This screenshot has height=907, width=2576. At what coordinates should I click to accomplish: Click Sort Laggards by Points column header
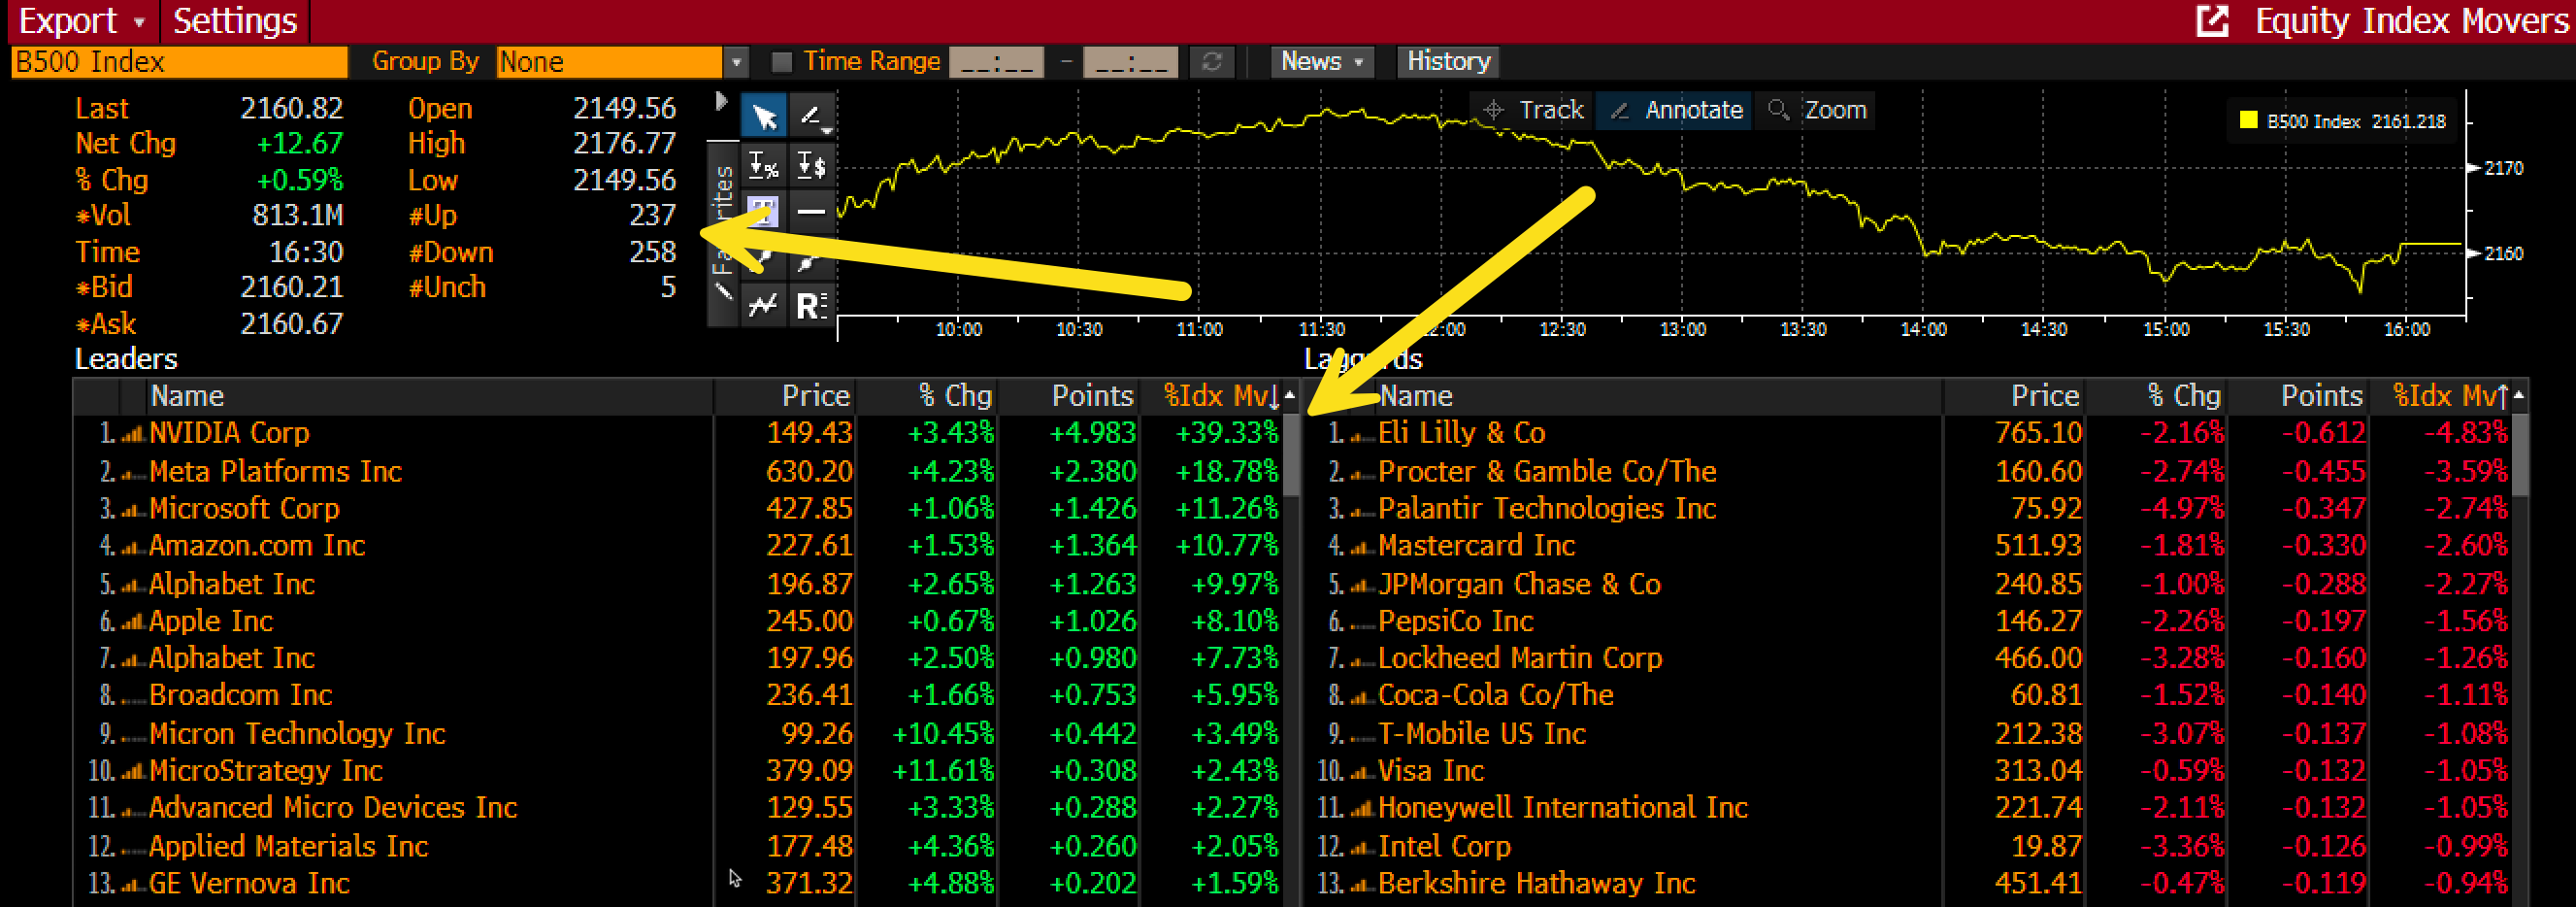click(x=2298, y=396)
